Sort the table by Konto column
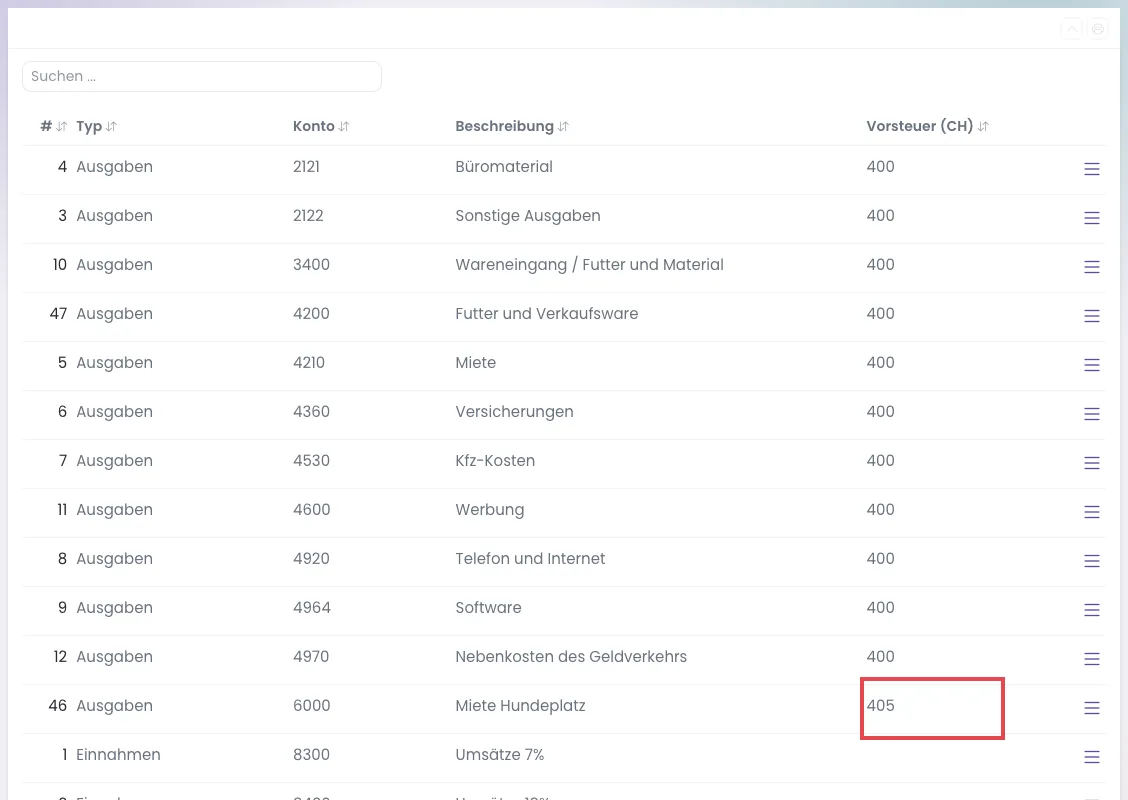The image size is (1128, 800). 321,126
